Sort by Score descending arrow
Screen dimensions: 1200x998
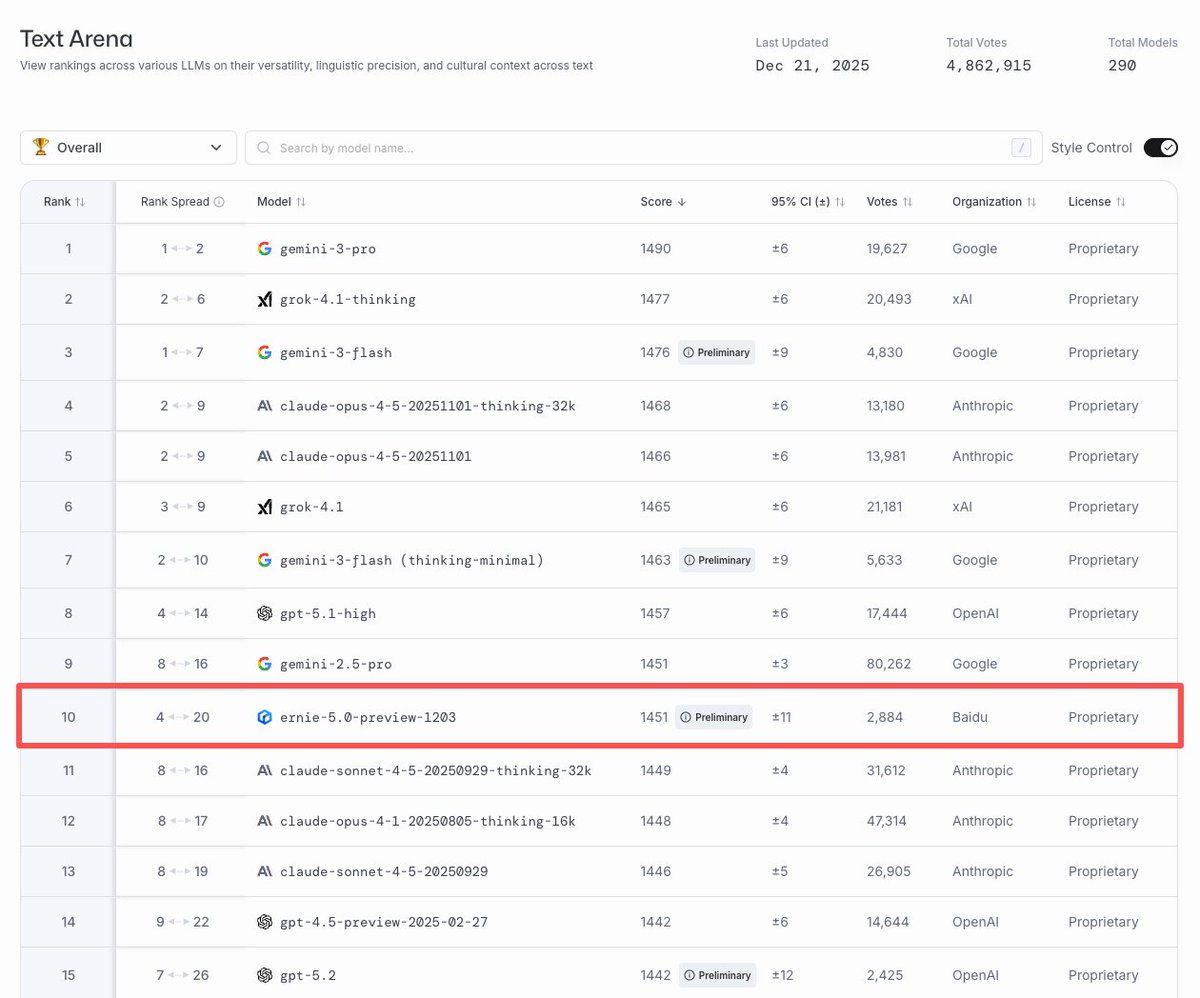coord(682,202)
